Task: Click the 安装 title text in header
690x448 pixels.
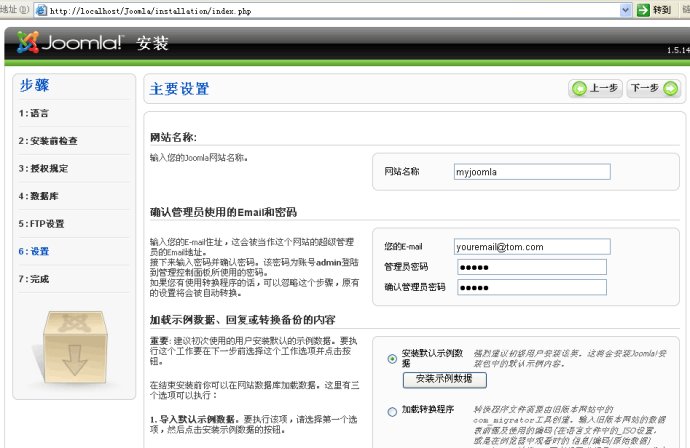Action: pyautogui.click(x=152, y=43)
